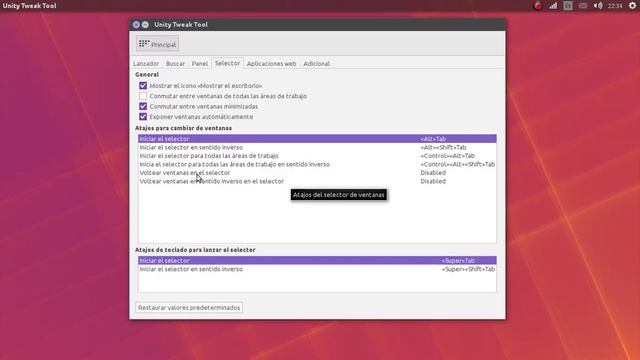This screenshot has height=360, width=640.
Task: Open the battery indicator in top panel
Action: (583, 6)
